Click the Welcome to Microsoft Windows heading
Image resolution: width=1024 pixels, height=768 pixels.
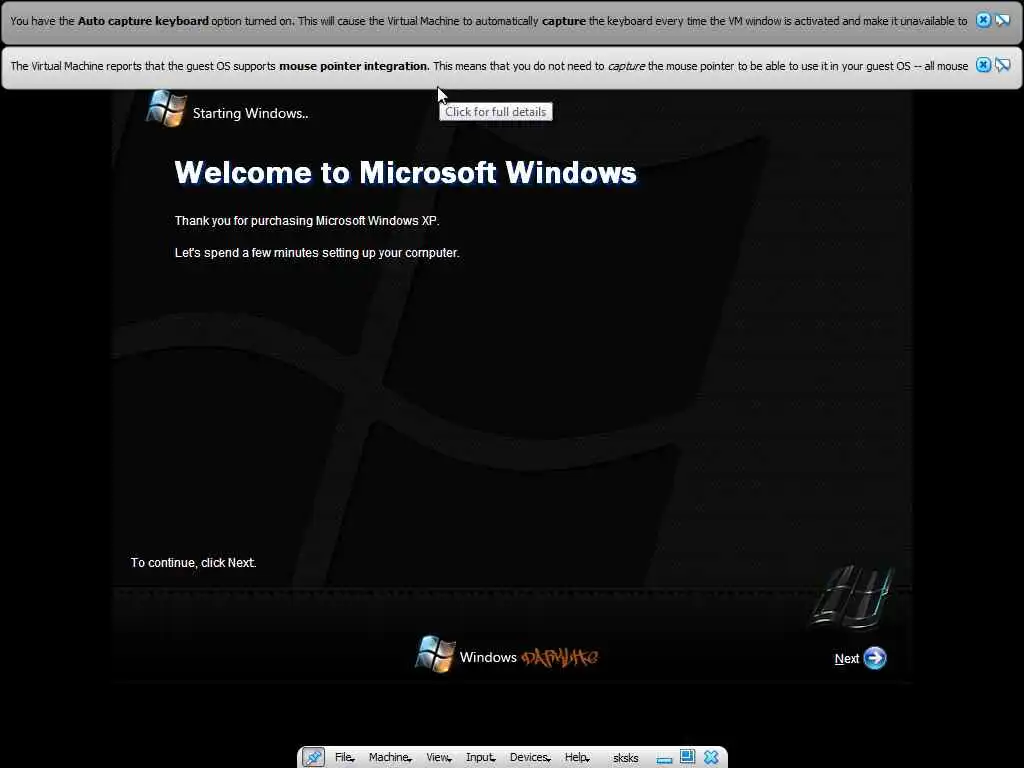pos(406,172)
